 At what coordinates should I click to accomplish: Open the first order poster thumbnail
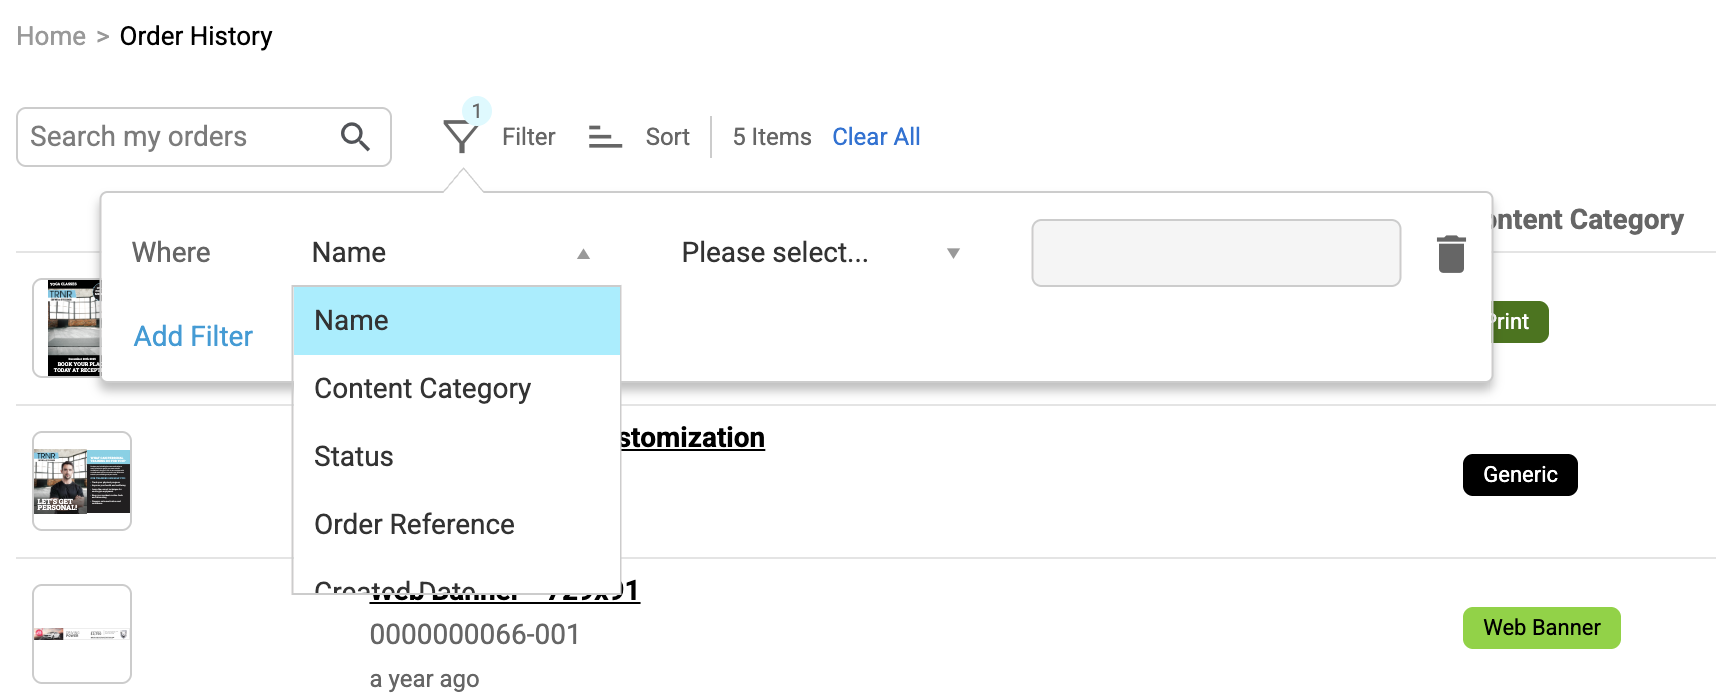(x=68, y=327)
